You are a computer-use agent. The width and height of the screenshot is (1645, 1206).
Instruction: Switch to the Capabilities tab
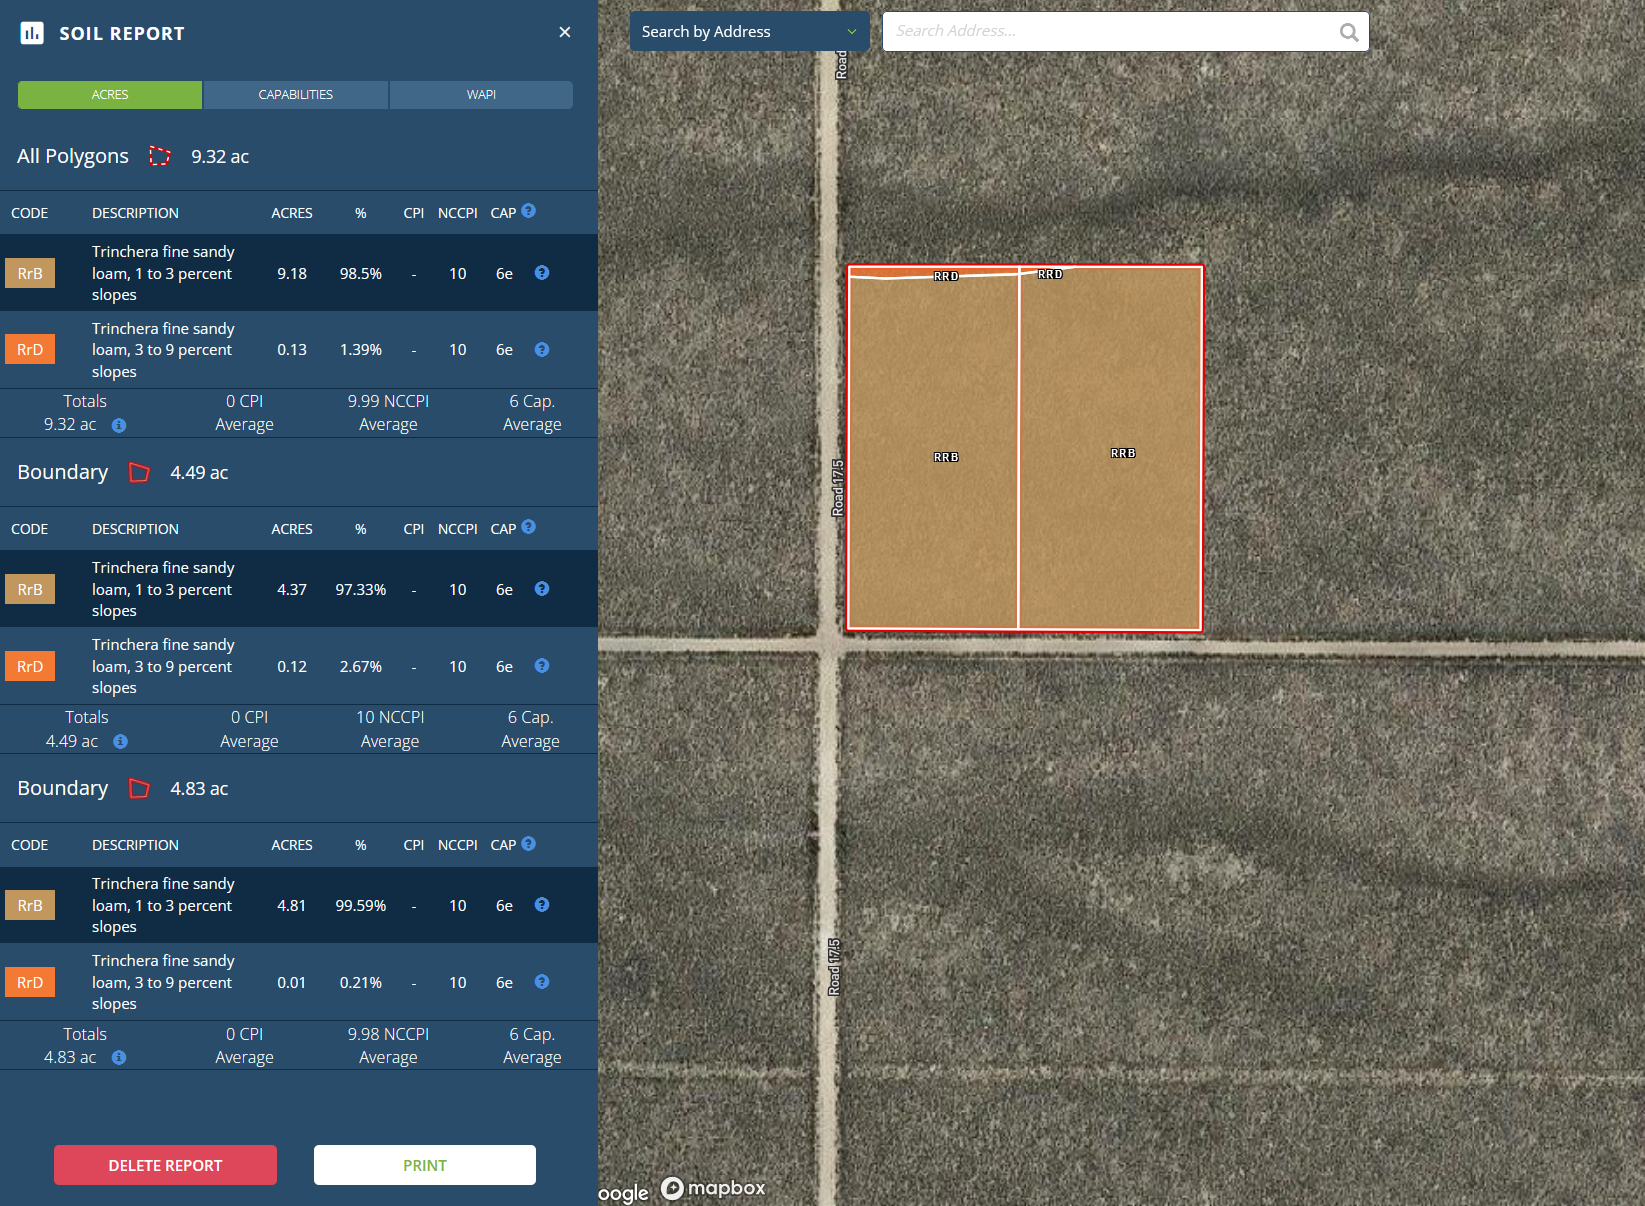pyautogui.click(x=295, y=95)
